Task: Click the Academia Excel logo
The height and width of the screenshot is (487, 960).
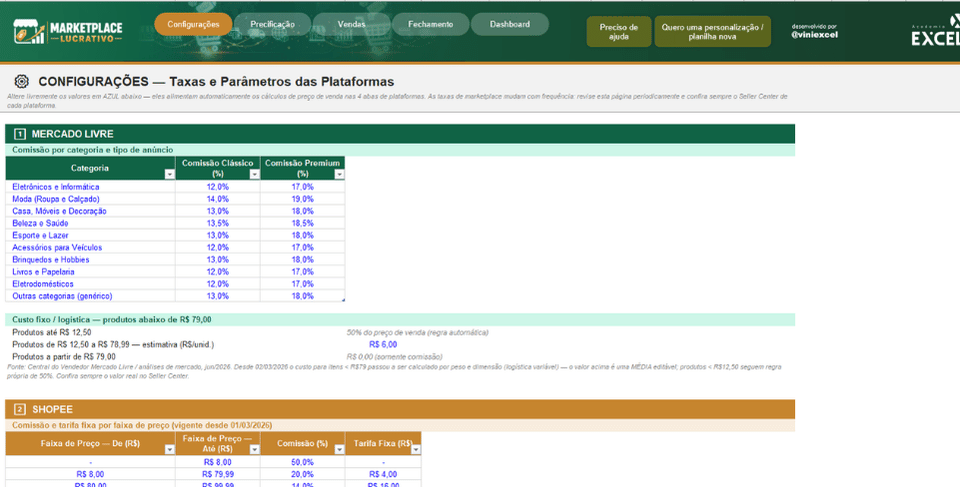Action: tap(935, 31)
